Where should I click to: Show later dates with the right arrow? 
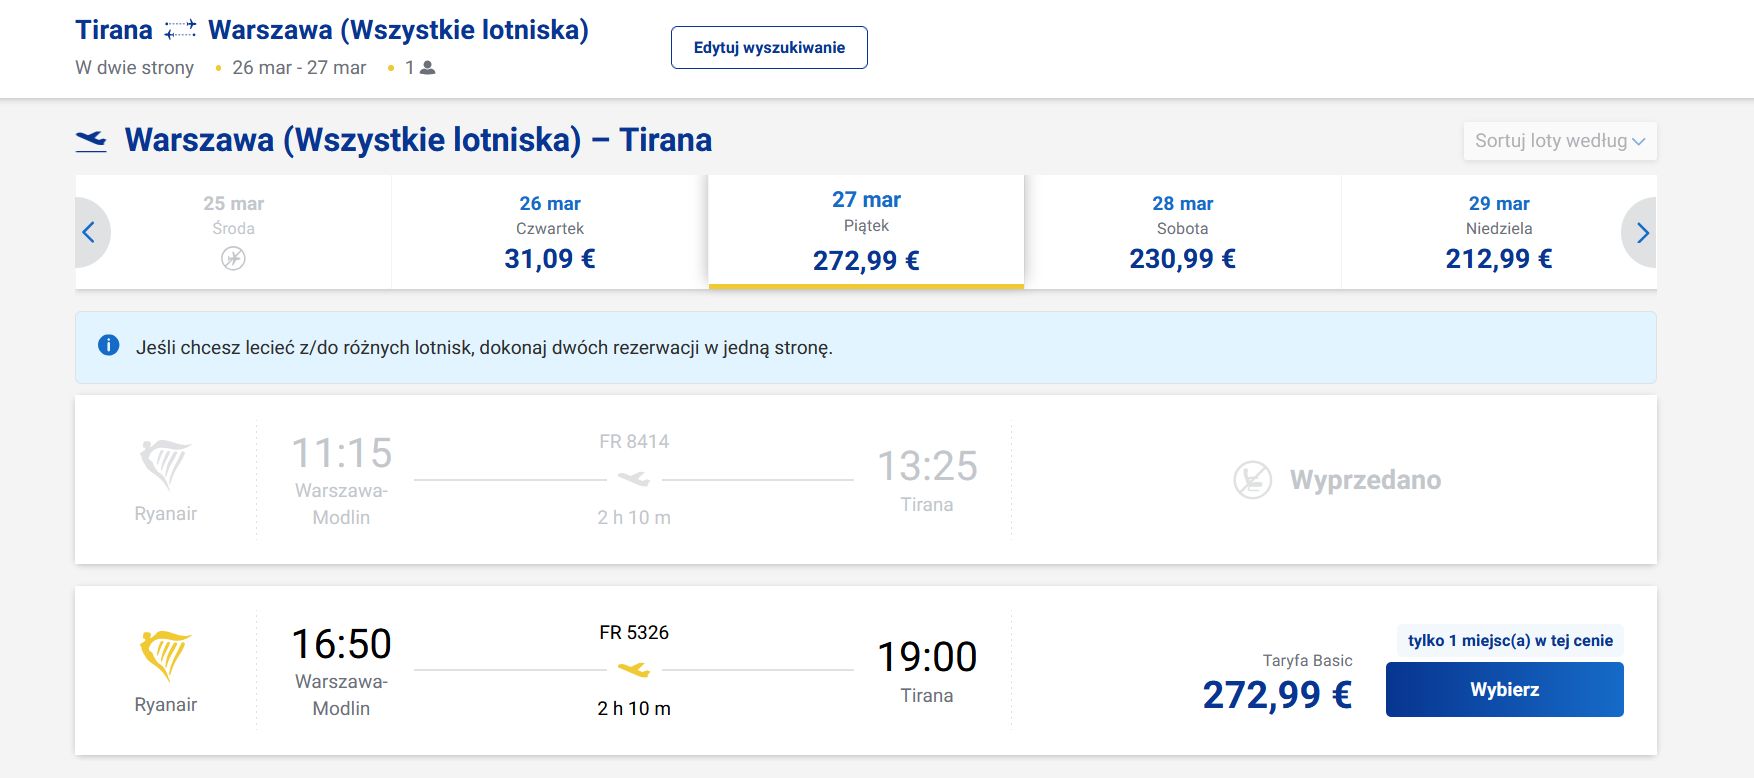1642,233
